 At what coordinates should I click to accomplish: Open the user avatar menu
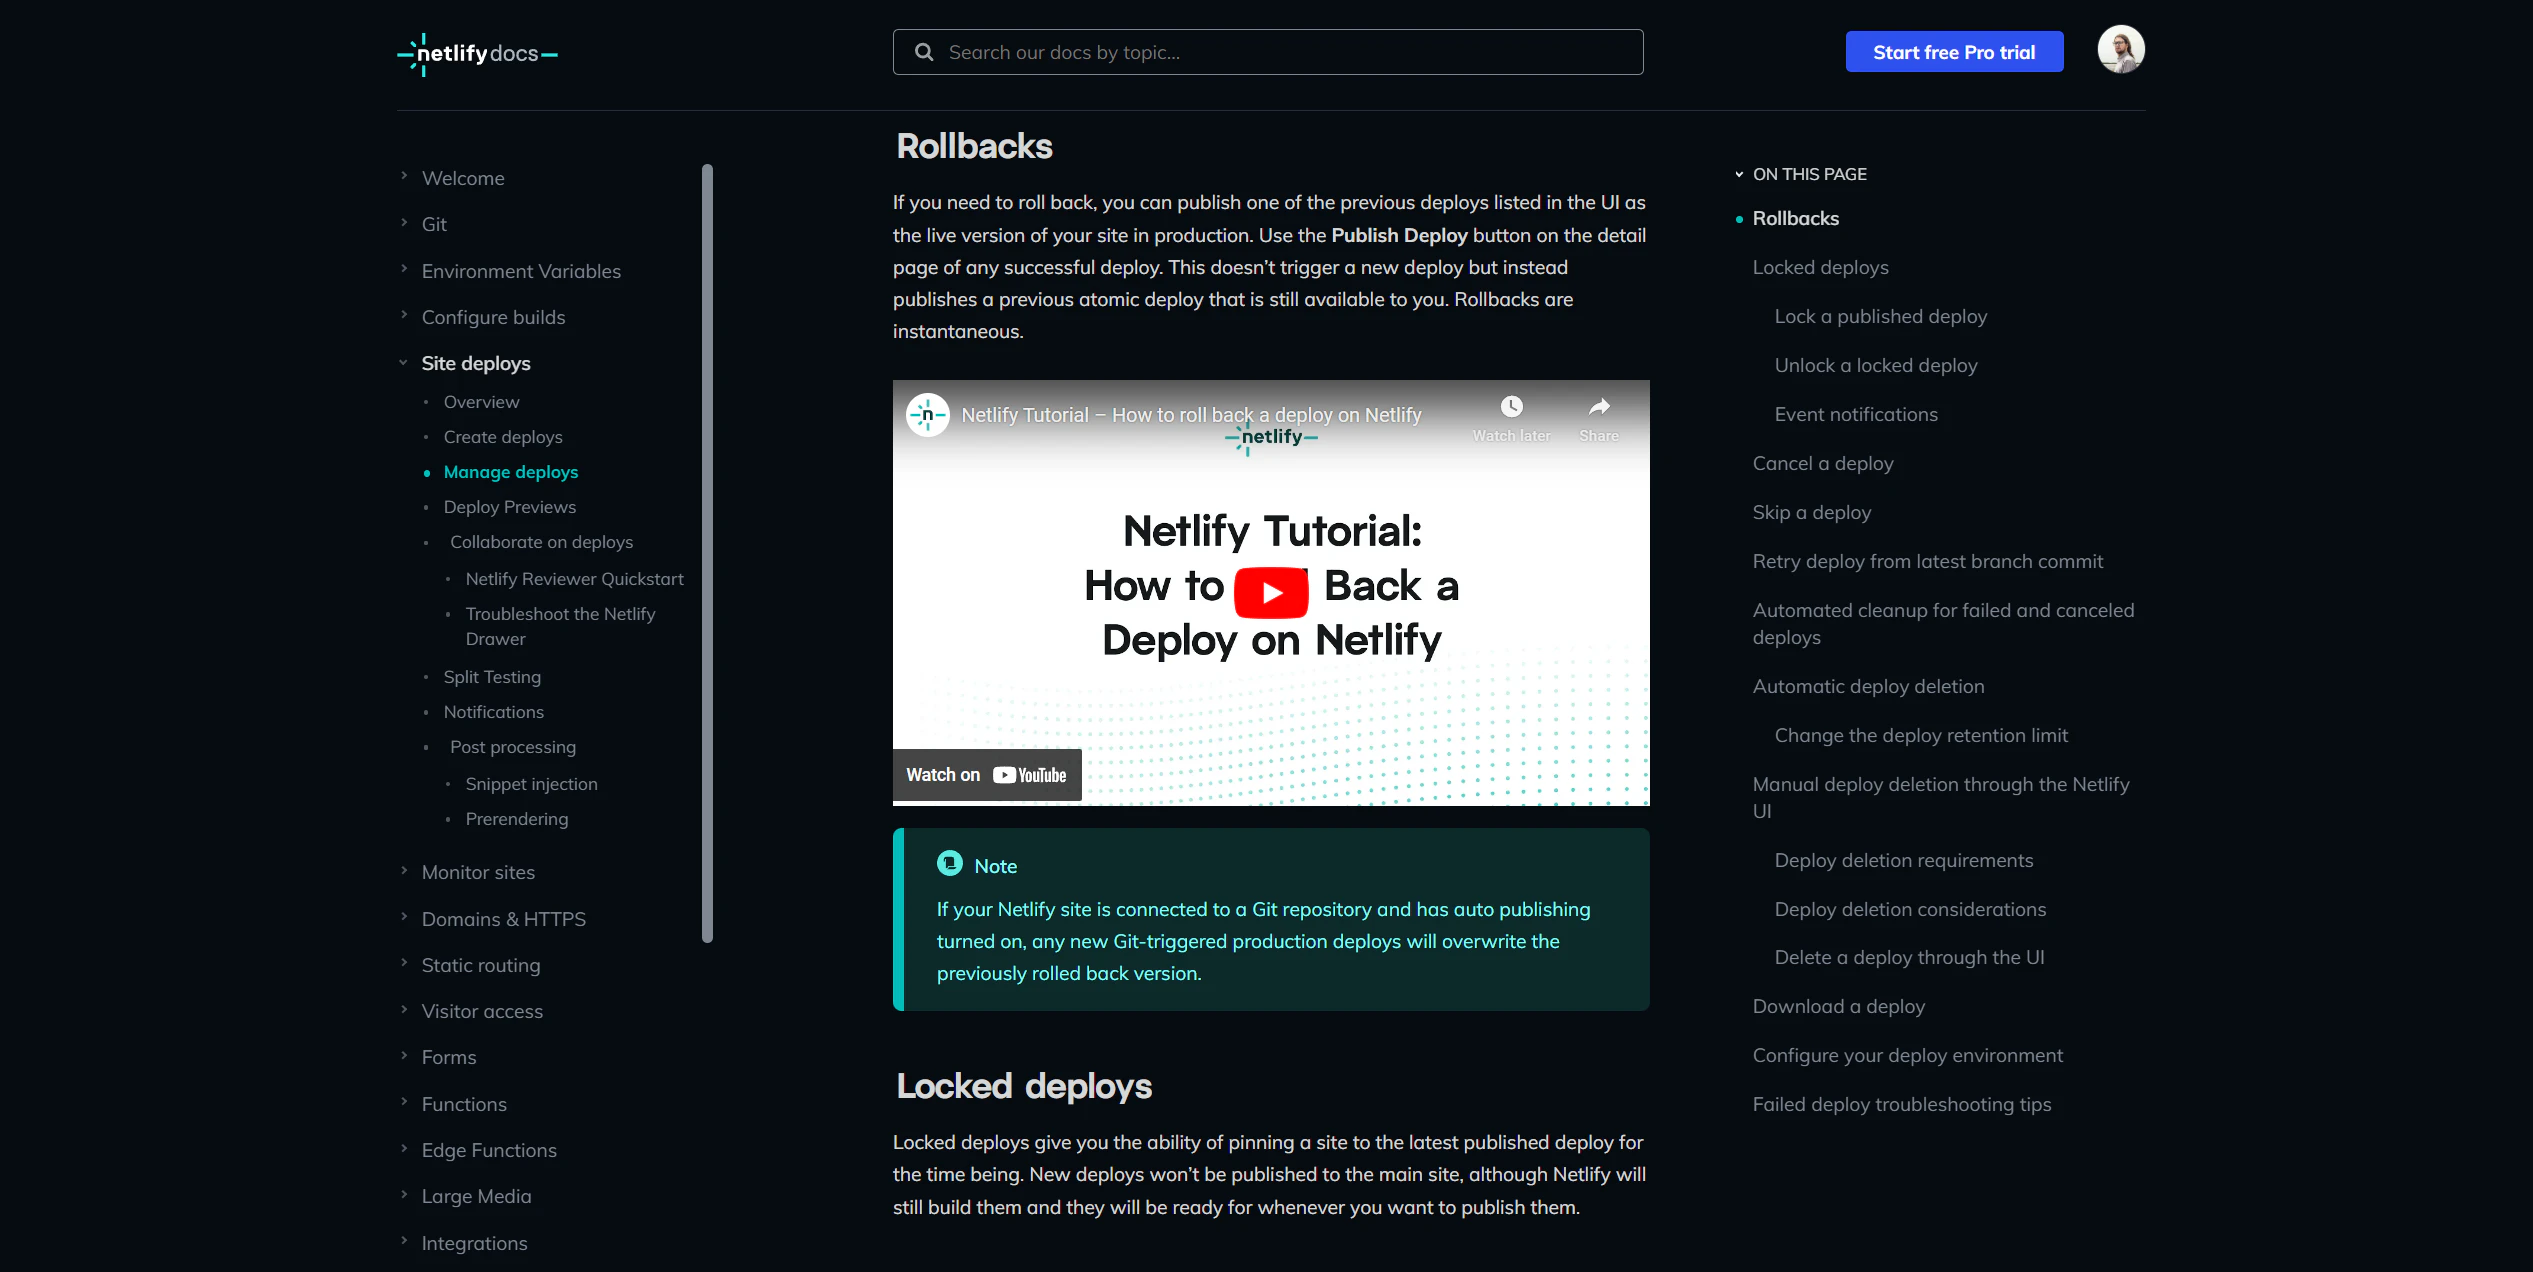(x=2120, y=50)
